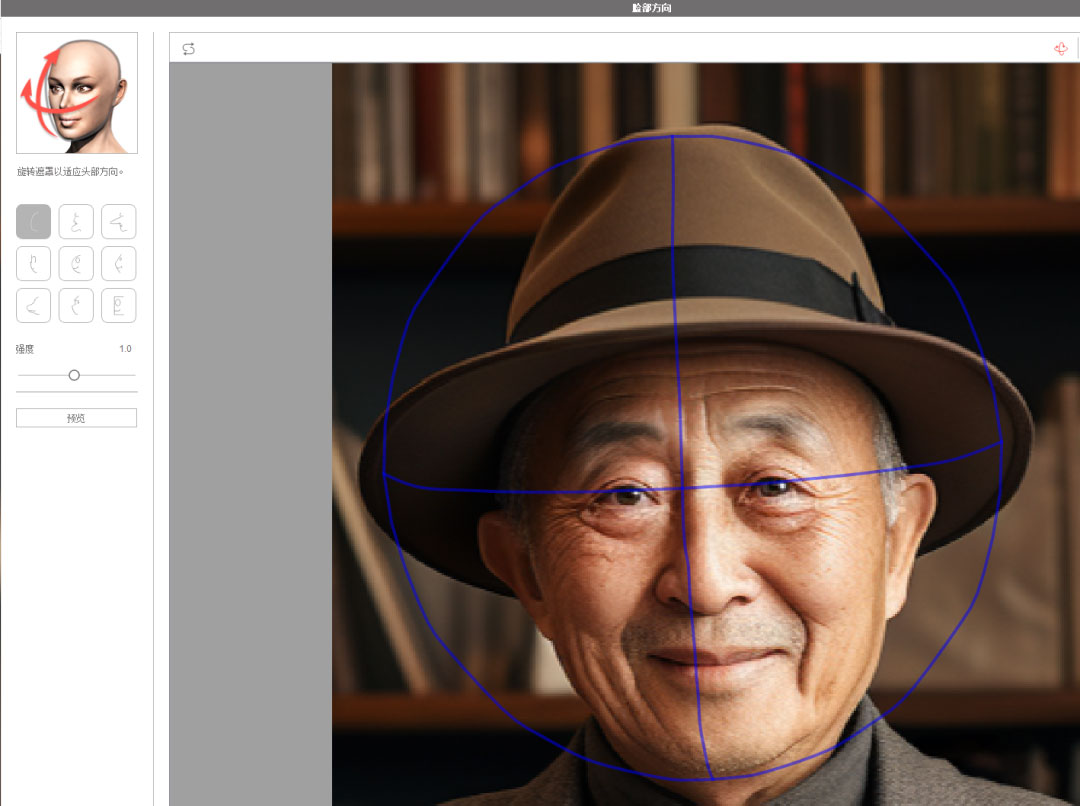The image size is (1080, 806).
Task: Click left endpoint of blue horizontal mask line
Action: tap(385, 475)
